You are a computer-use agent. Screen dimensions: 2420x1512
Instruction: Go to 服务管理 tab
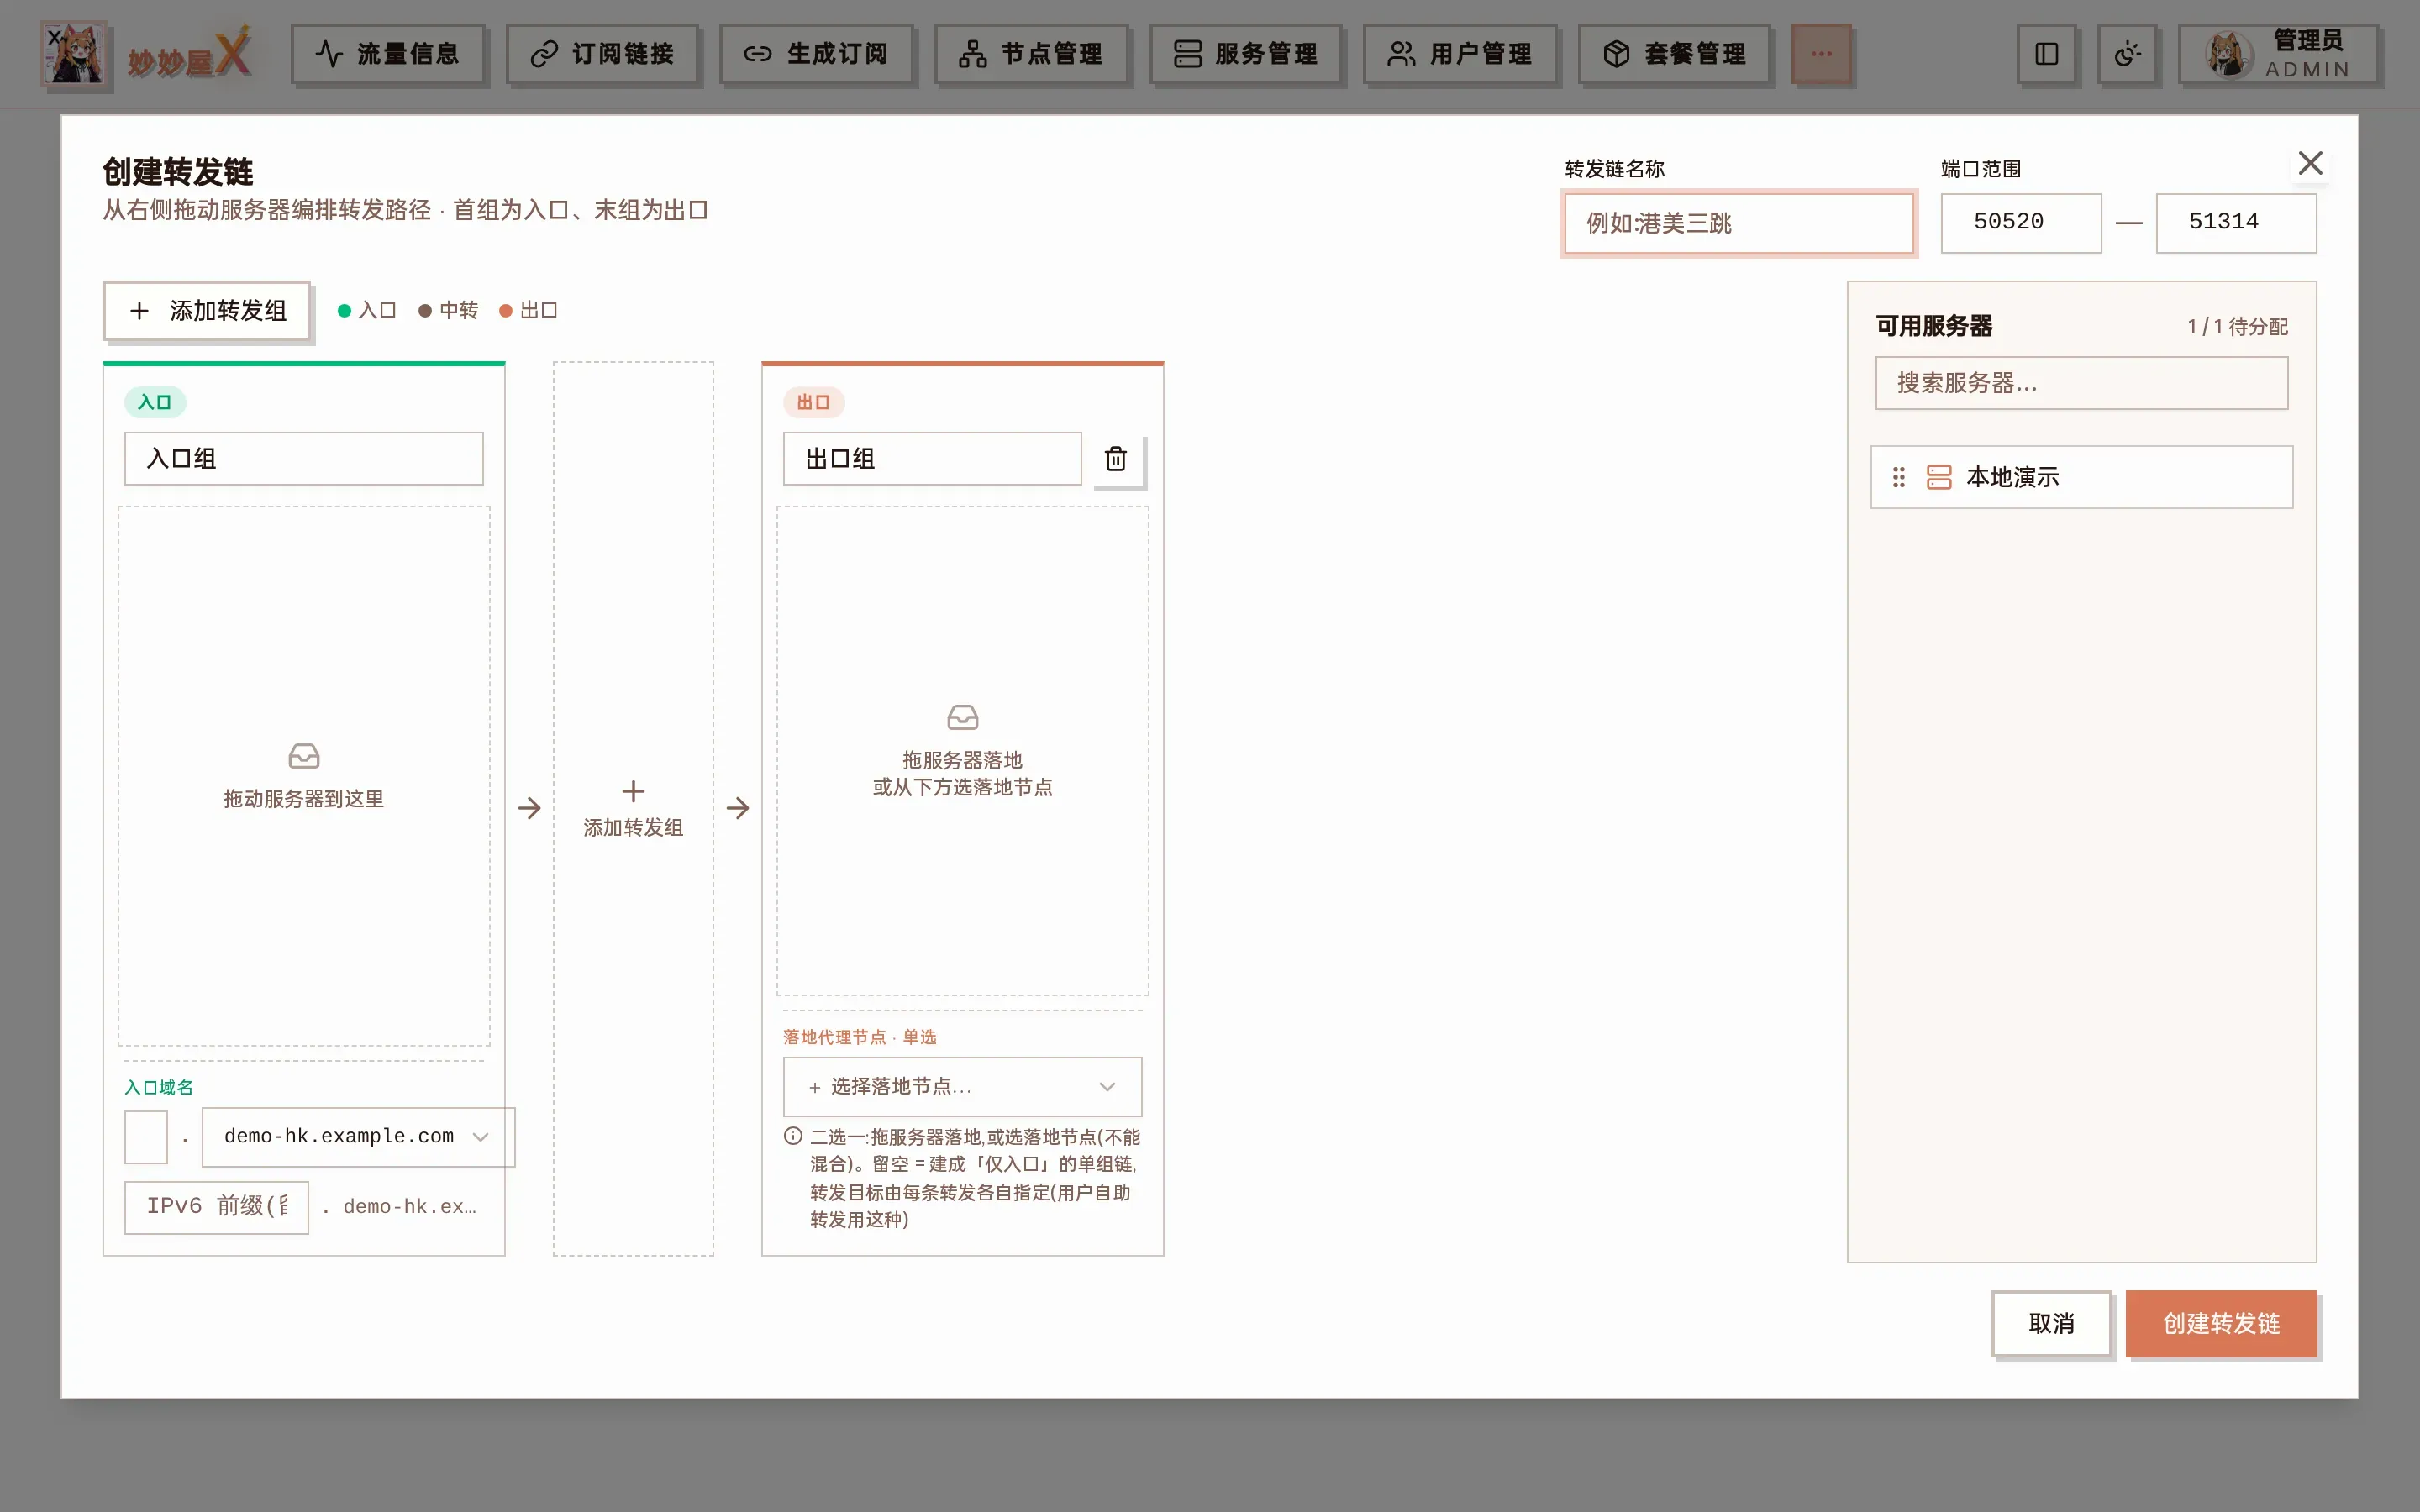(1245, 54)
